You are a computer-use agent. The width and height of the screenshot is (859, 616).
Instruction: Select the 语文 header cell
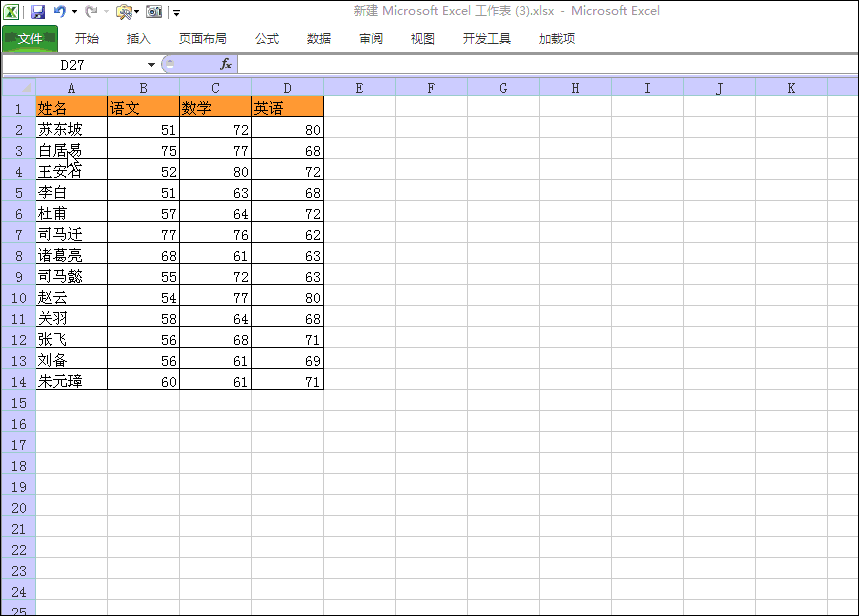128,107
